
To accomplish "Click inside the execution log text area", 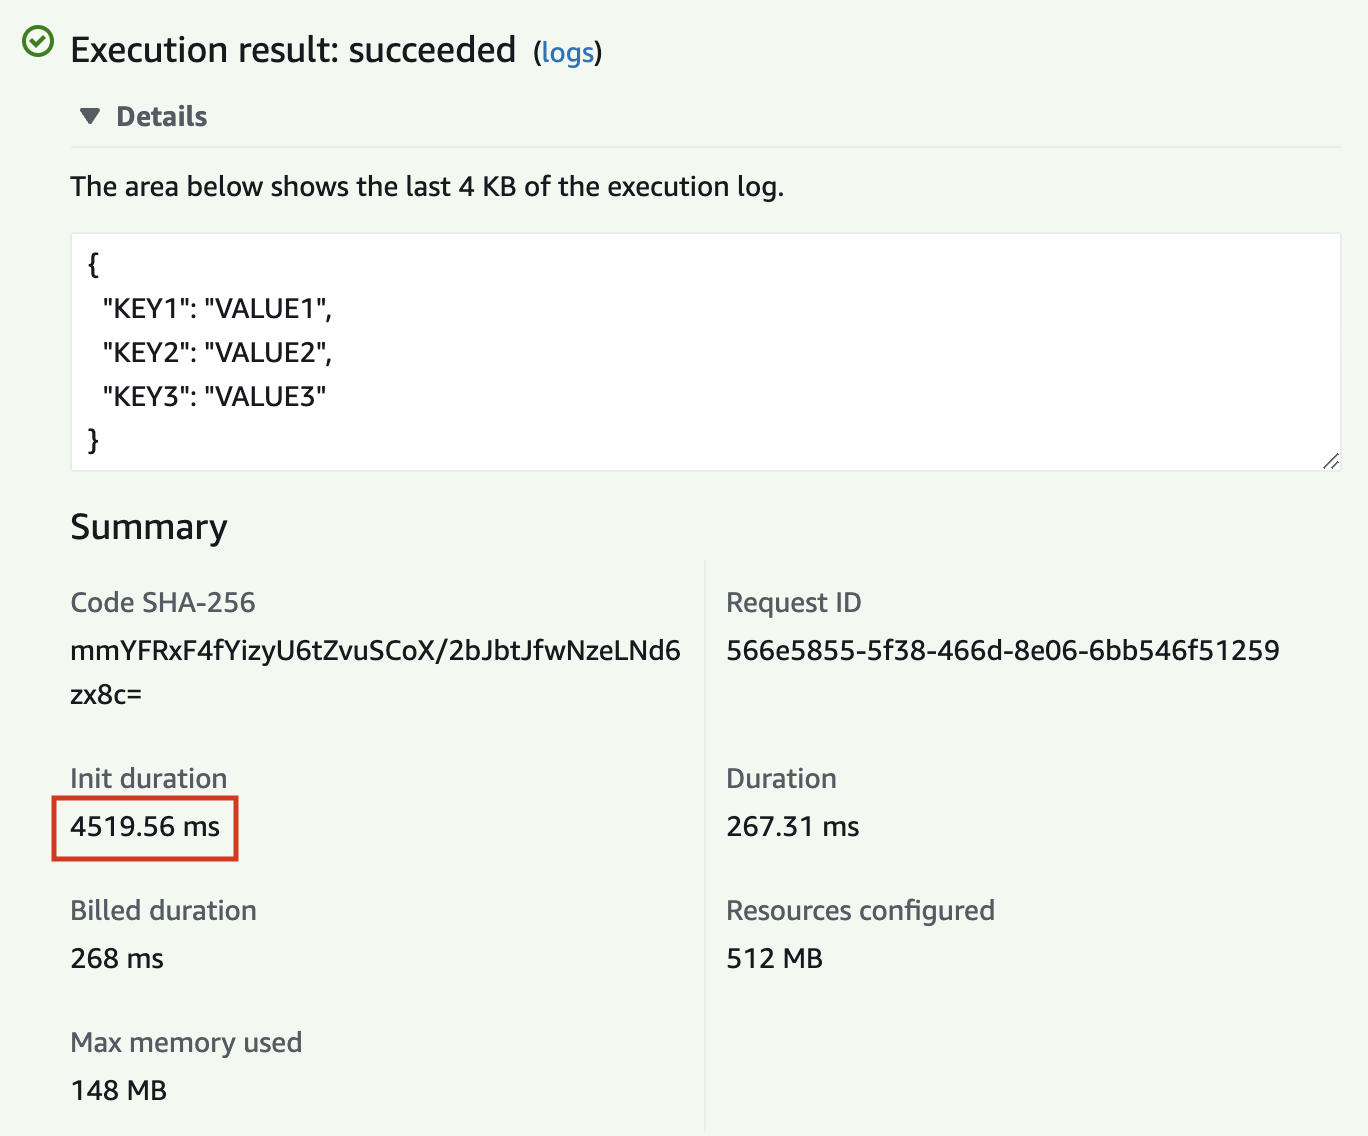I will coord(700,350).
